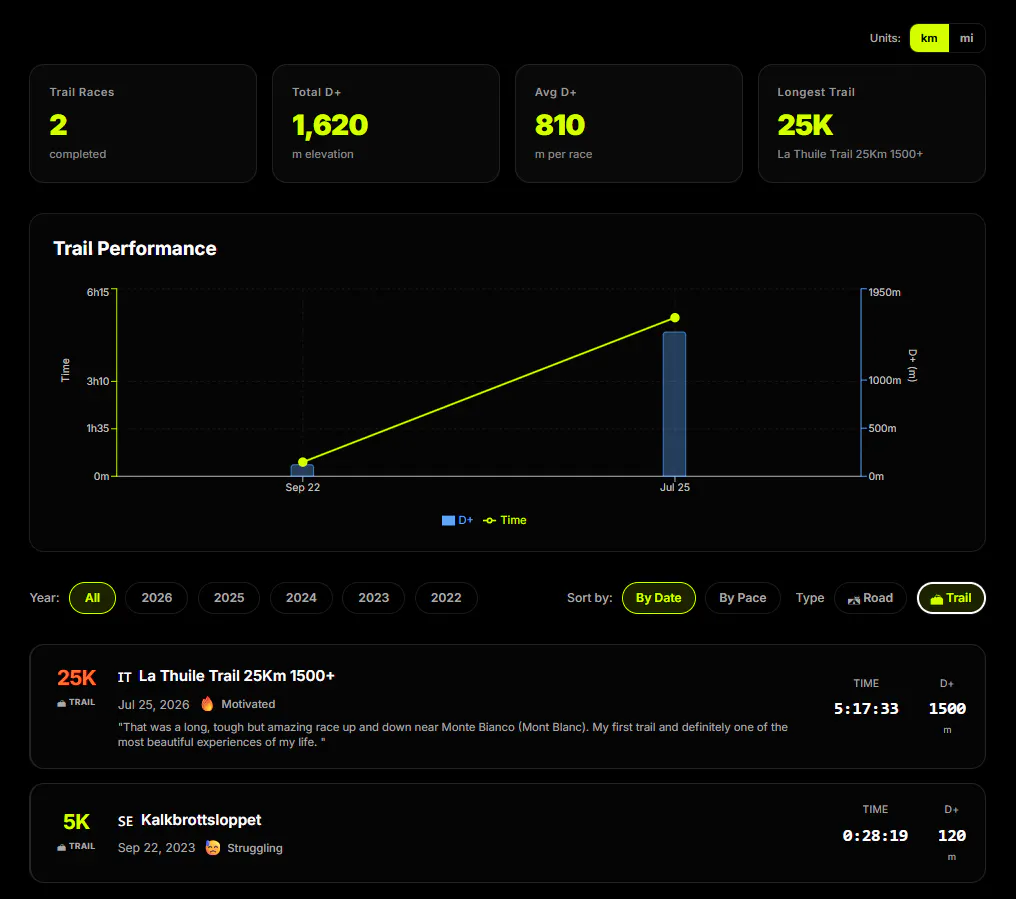Image resolution: width=1016 pixels, height=899 pixels.
Task: Click the Avg D+ 810 card
Action: [629, 123]
